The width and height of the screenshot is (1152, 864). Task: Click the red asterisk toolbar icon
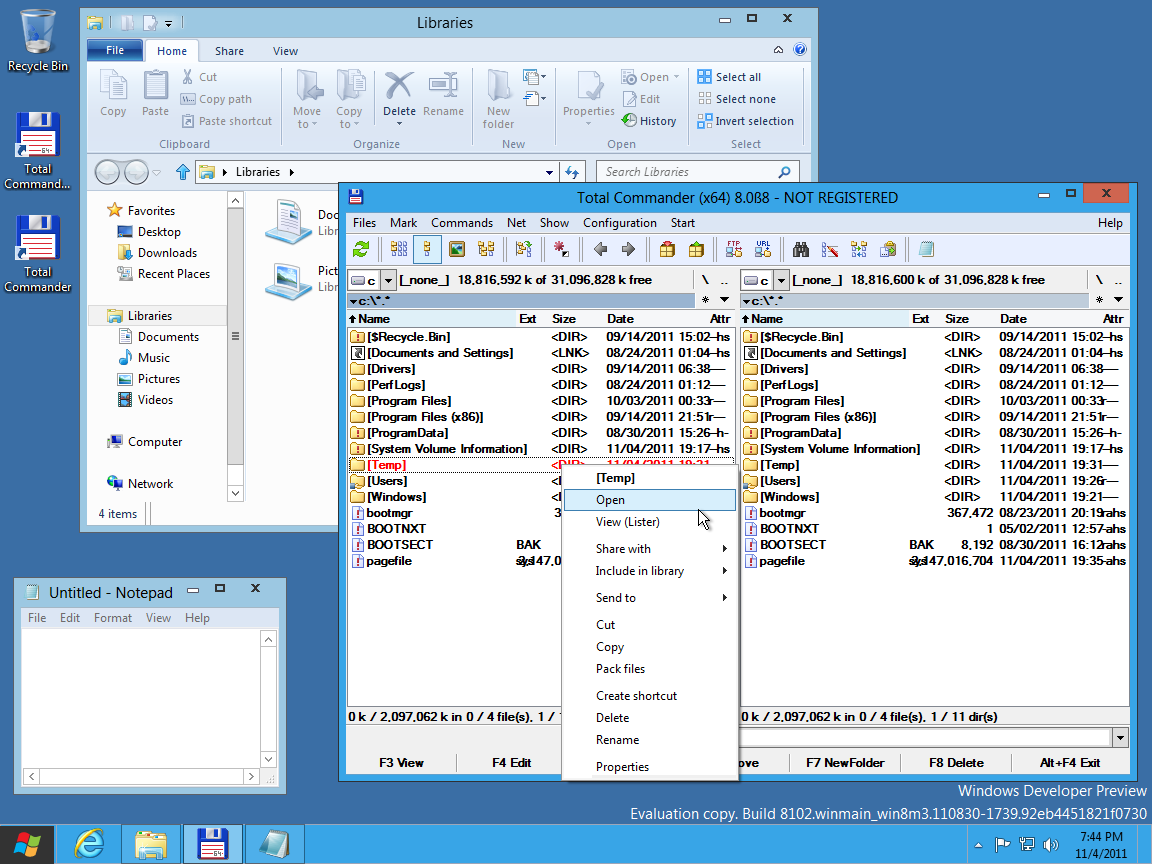(561, 250)
